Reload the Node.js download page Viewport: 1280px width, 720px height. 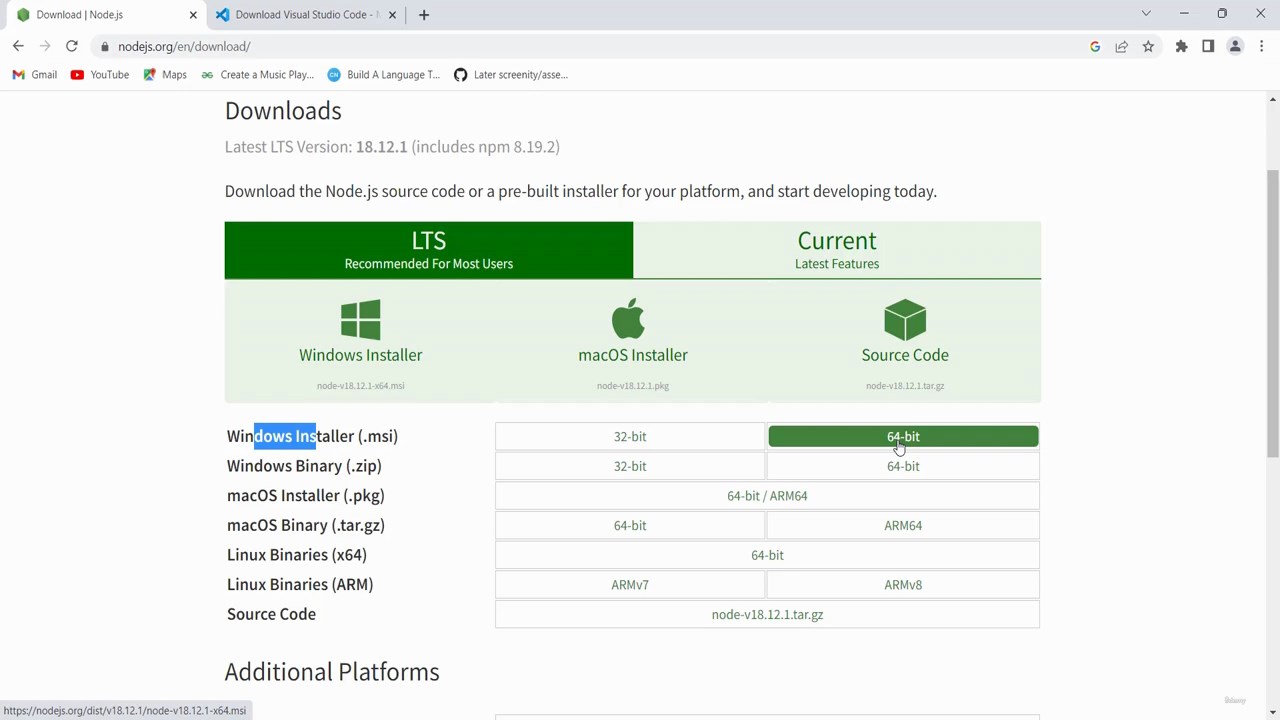72,46
